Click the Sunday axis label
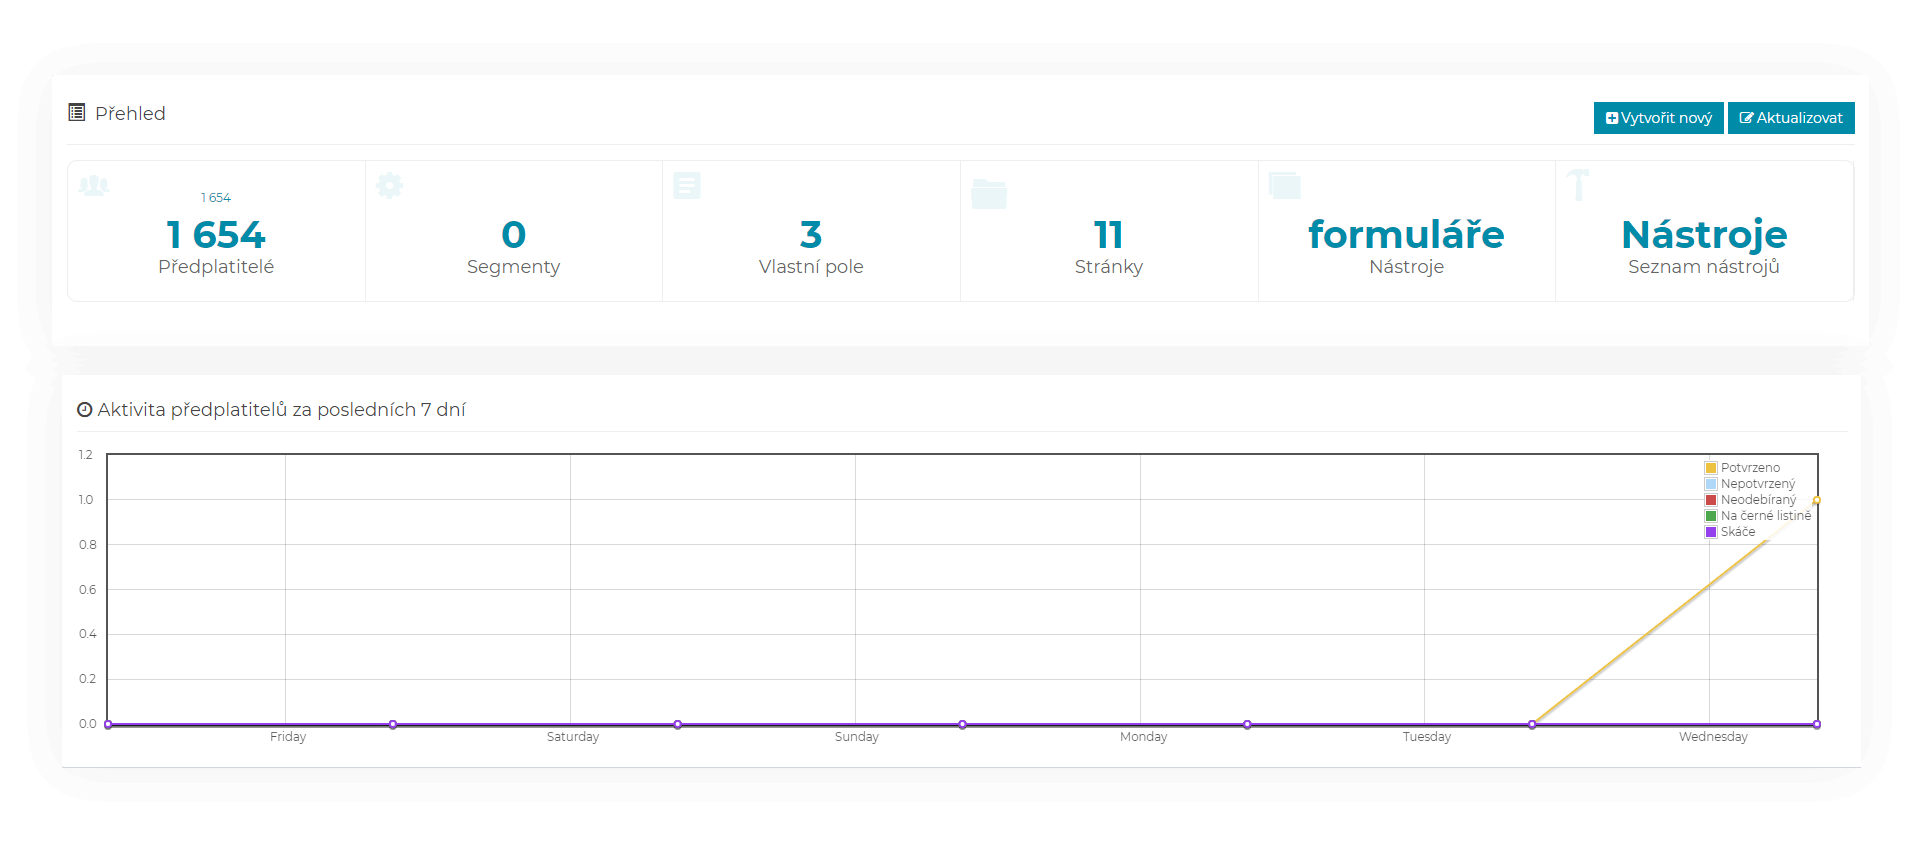This screenshot has height=841, width=1921. point(857,737)
